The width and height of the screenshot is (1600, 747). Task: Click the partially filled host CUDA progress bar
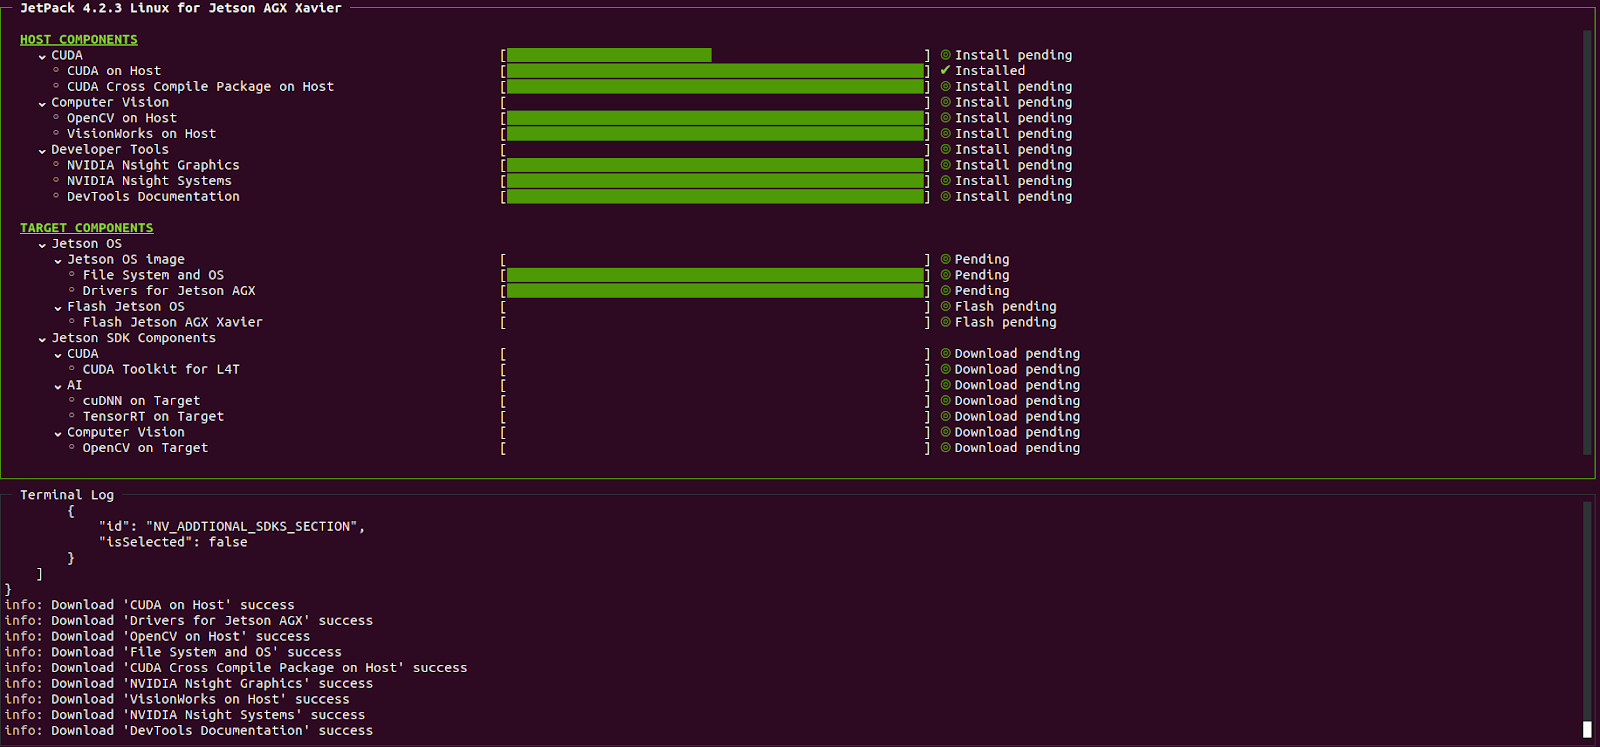click(716, 55)
